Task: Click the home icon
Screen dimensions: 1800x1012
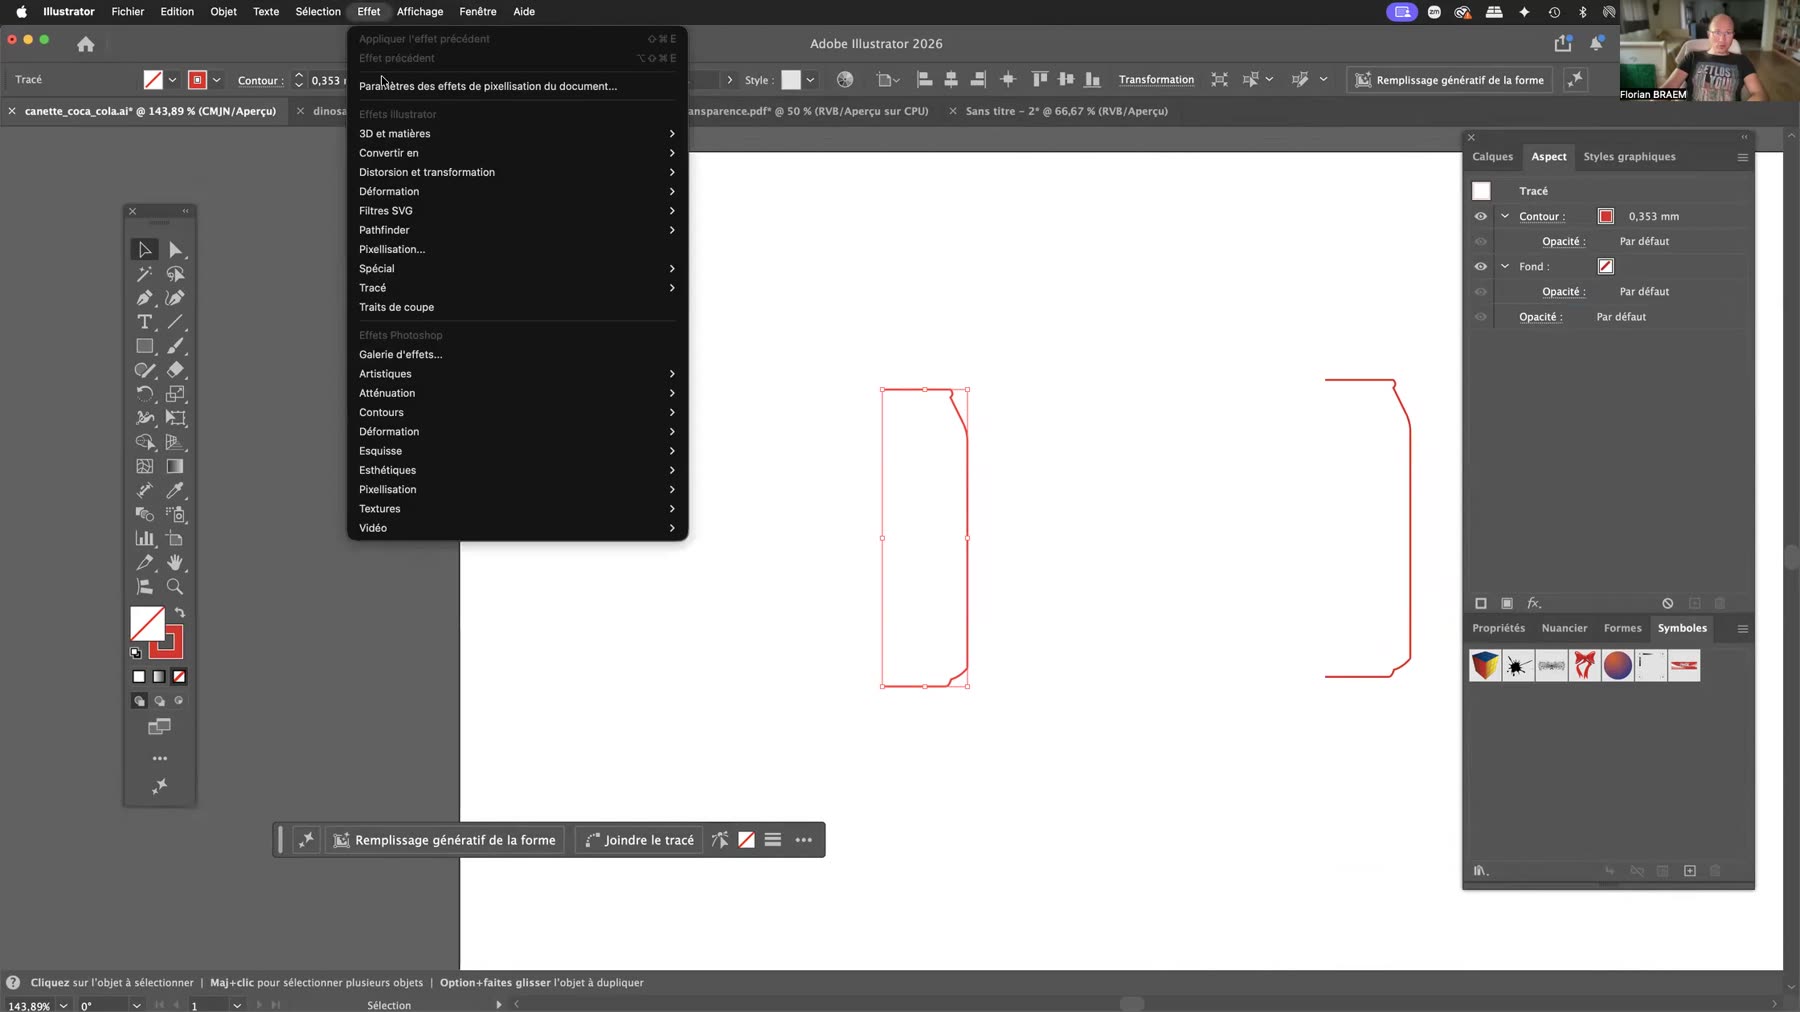Action: [86, 44]
